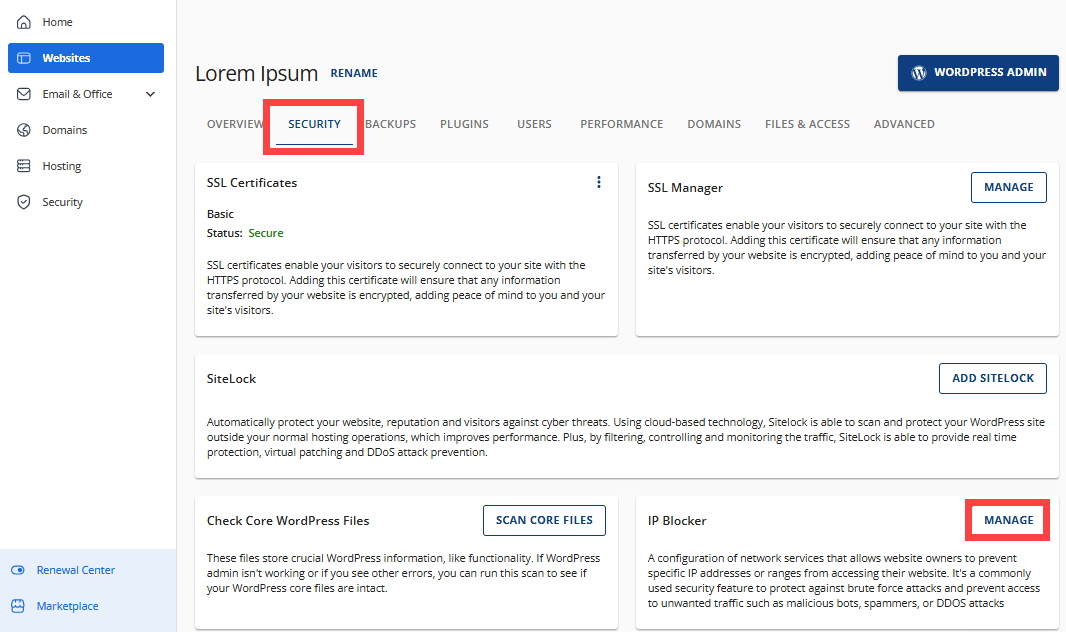Click the Websites icon in sidebar
Image resolution: width=1066 pixels, height=632 pixels.
coord(24,58)
